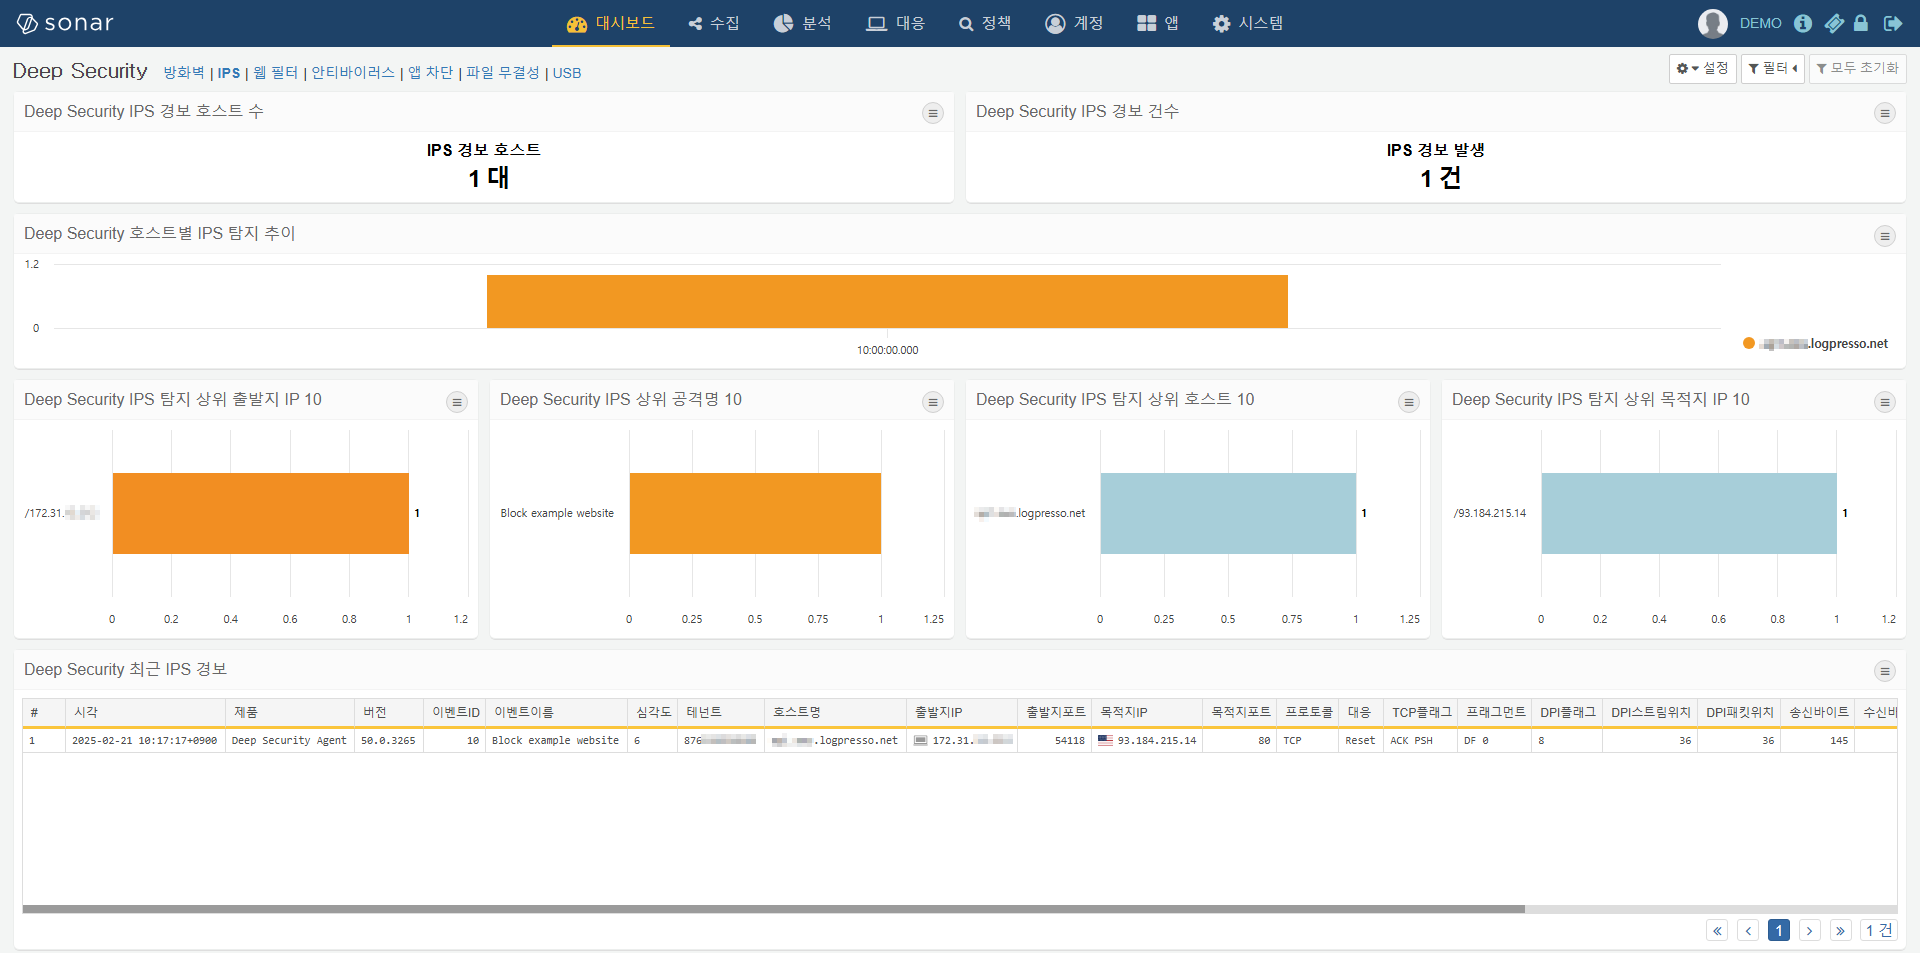Open menu of IPS 경보 건수 widget
This screenshot has width=1920, height=953.
click(x=1885, y=114)
